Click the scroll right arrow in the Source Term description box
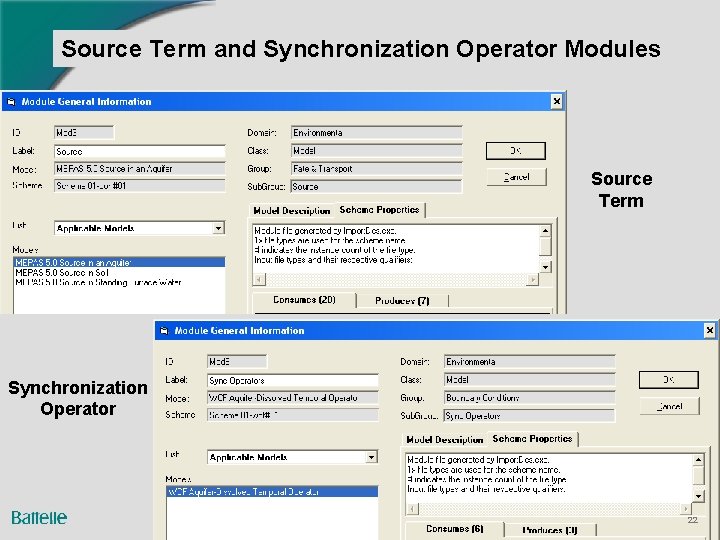 533,279
